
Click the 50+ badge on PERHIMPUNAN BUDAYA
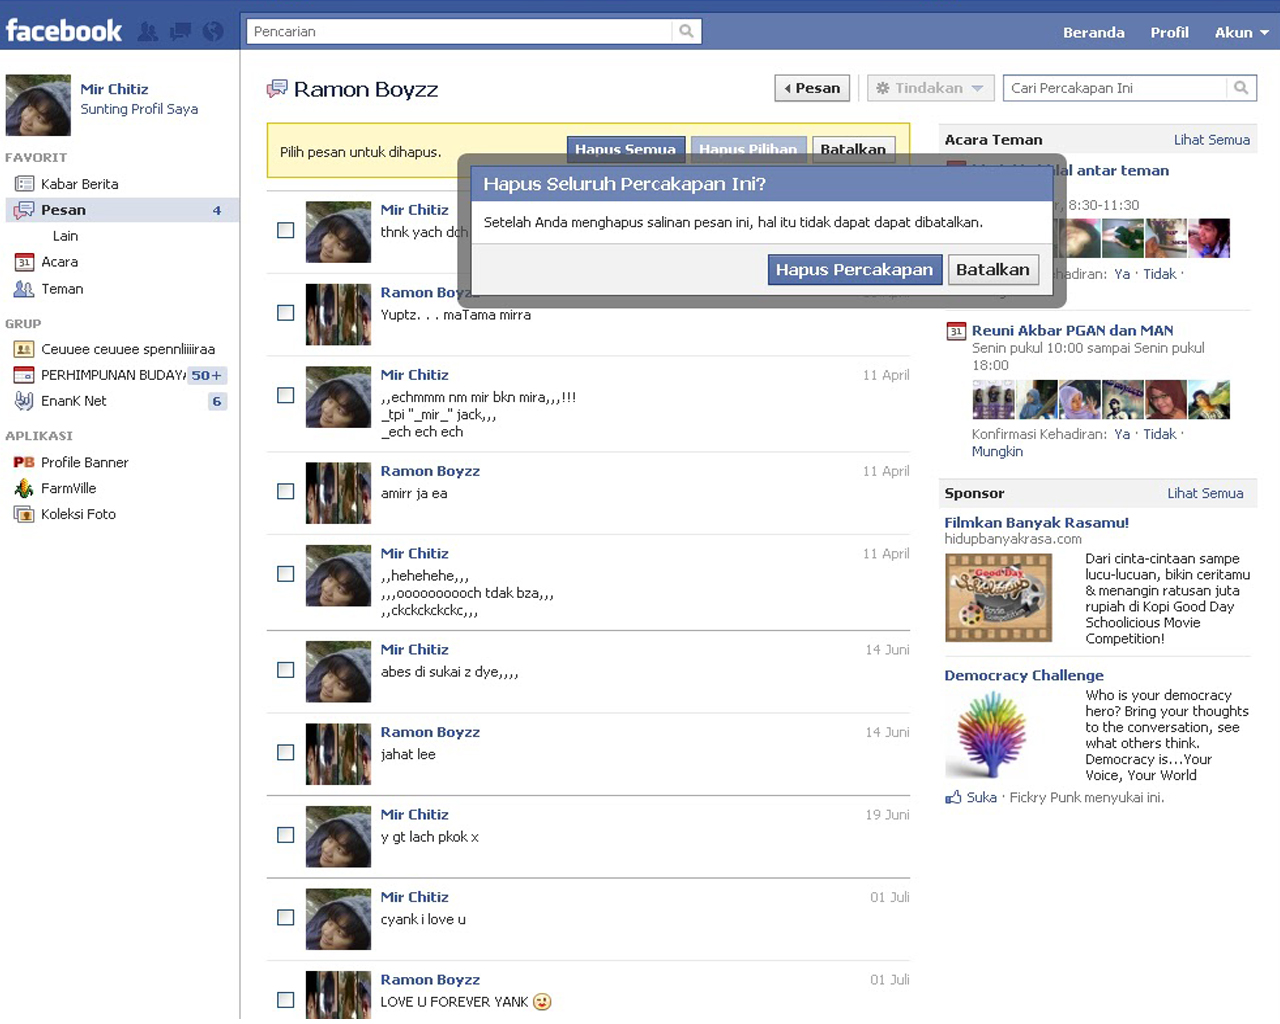[x=207, y=375]
